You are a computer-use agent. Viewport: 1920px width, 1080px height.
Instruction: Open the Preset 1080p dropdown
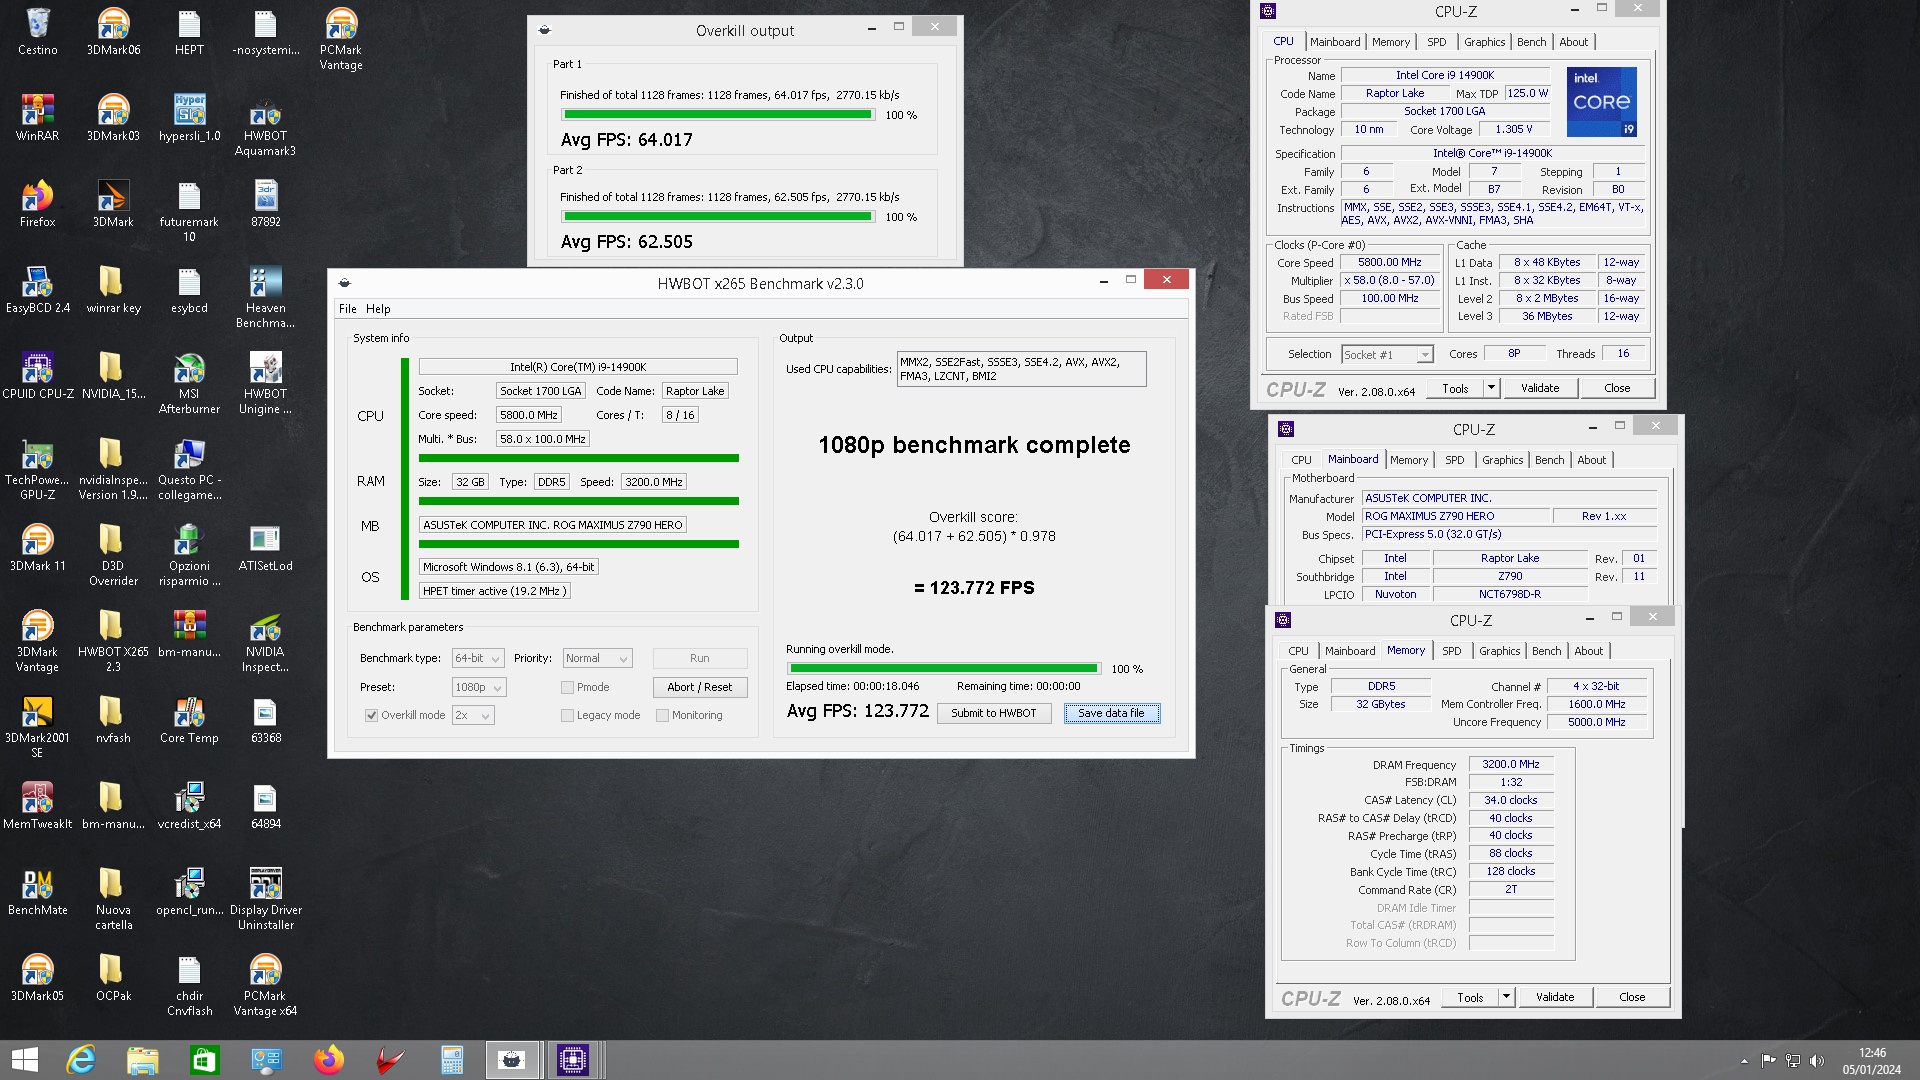(479, 687)
